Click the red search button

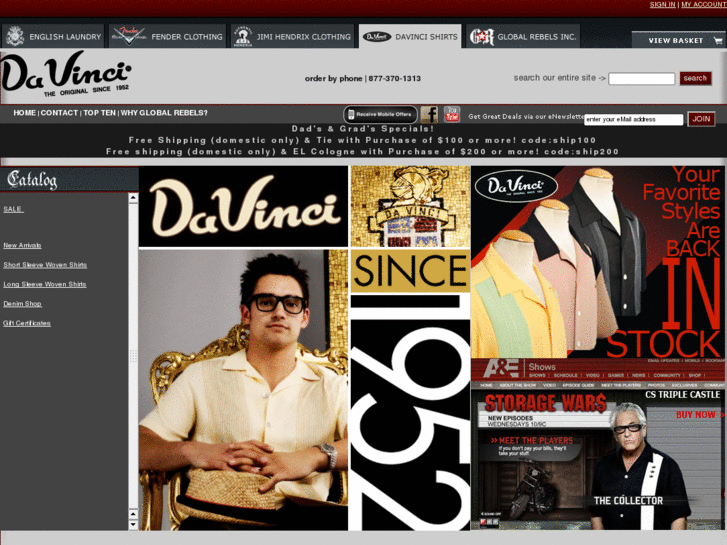click(695, 78)
